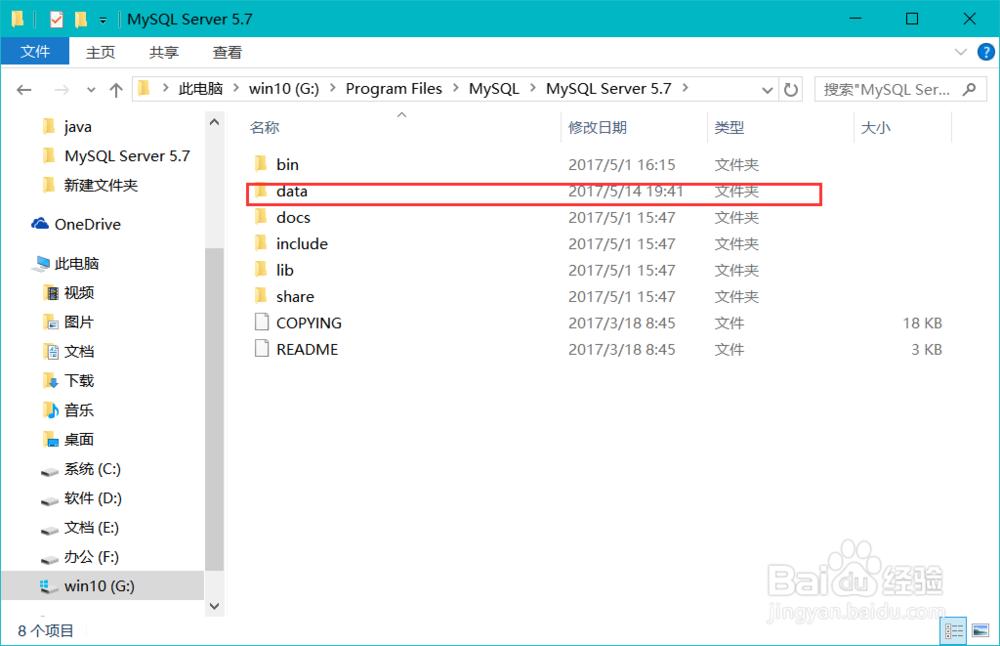Refresh the folder view with the refresh icon
The image size is (1000, 646).
pos(790,88)
